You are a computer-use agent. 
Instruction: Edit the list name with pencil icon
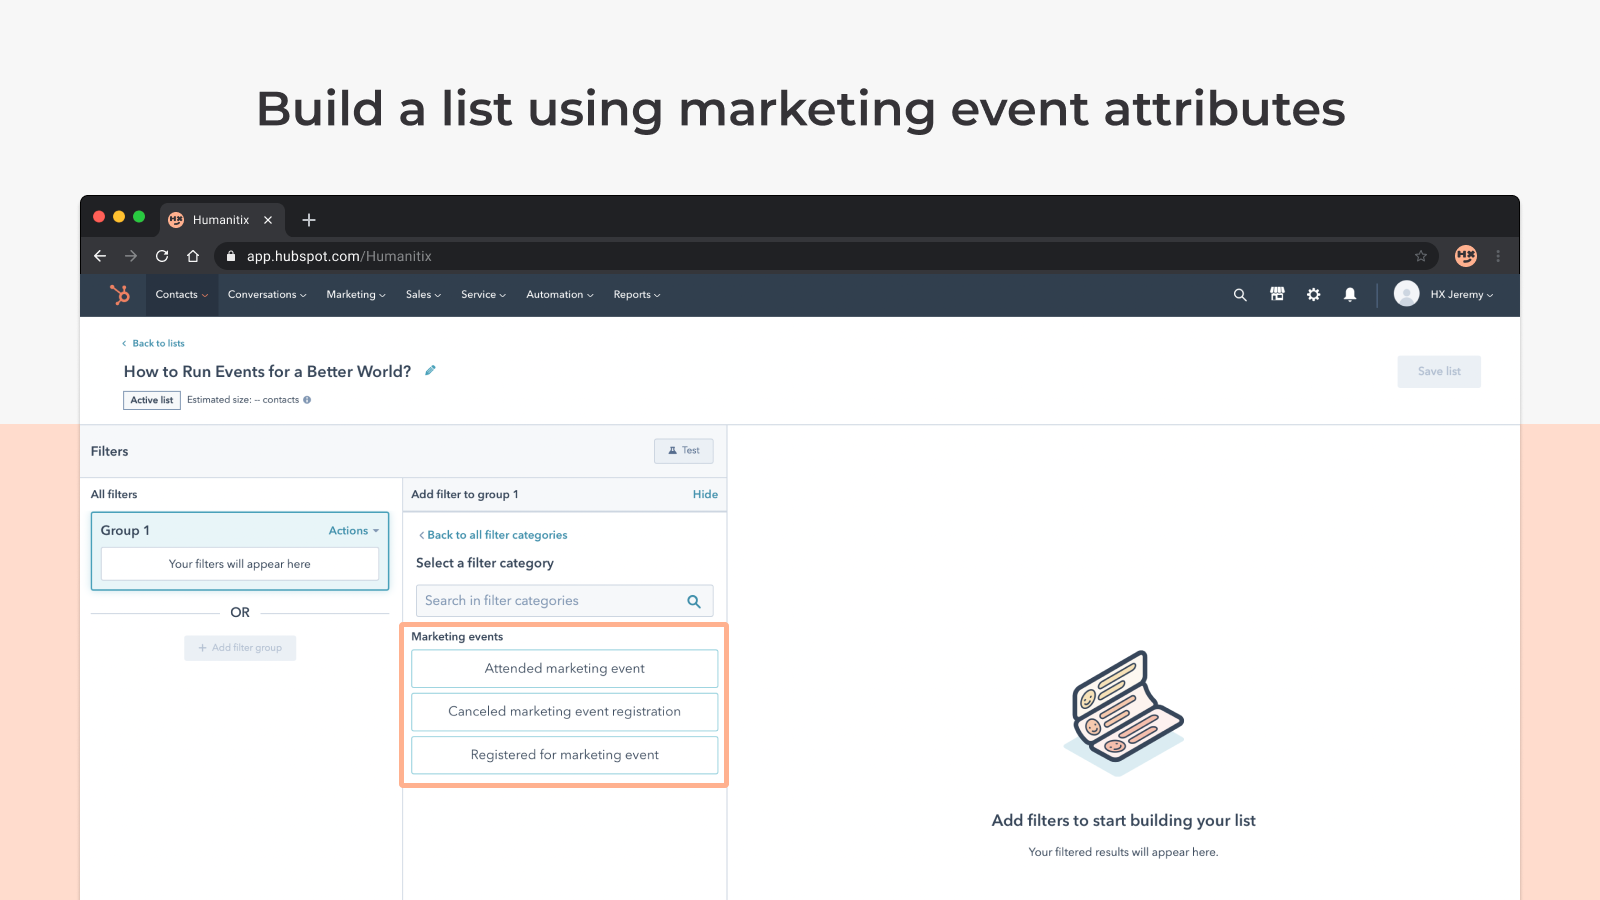pyautogui.click(x=430, y=370)
